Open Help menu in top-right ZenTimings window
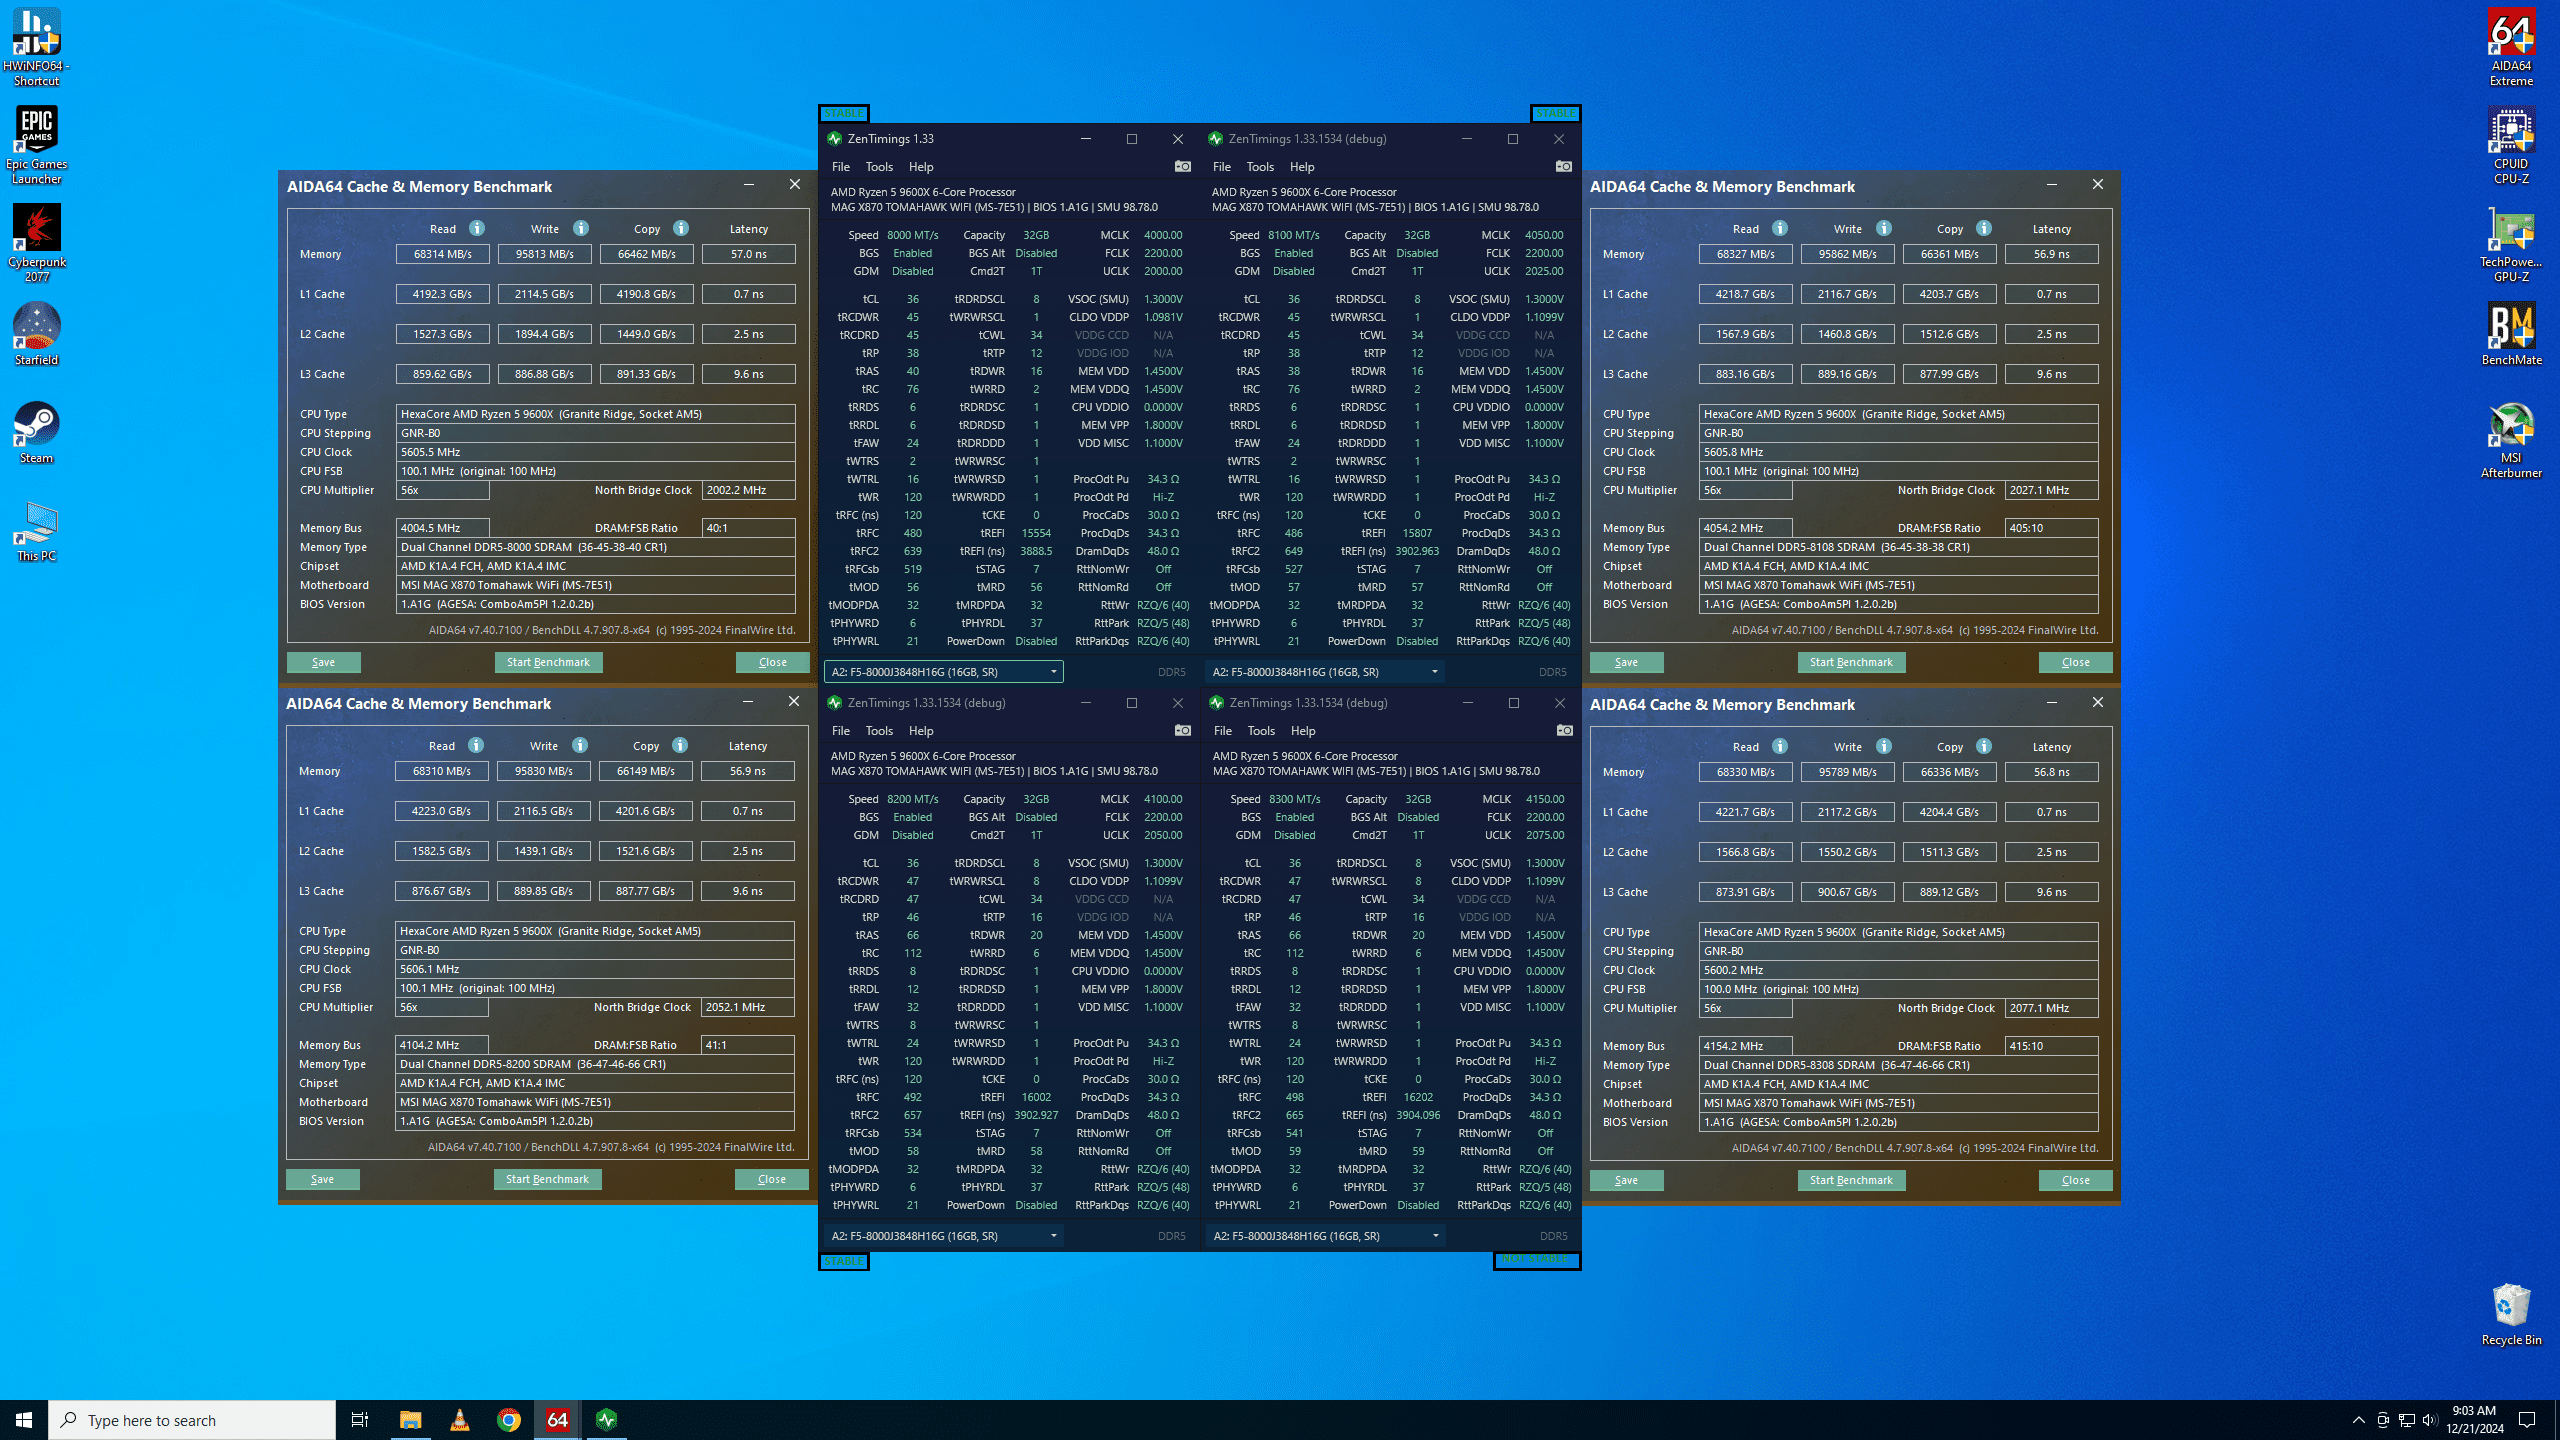The height and width of the screenshot is (1440, 2560). pos(1302,167)
